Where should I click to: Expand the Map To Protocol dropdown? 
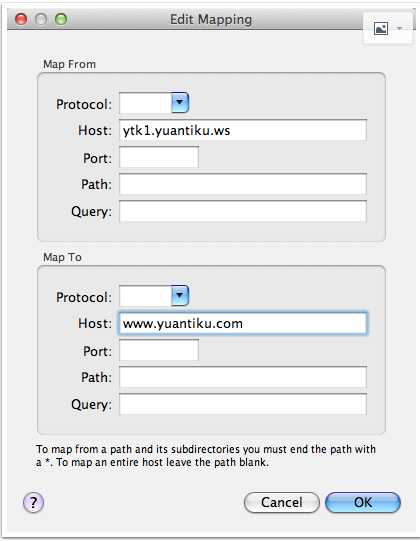(x=180, y=295)
